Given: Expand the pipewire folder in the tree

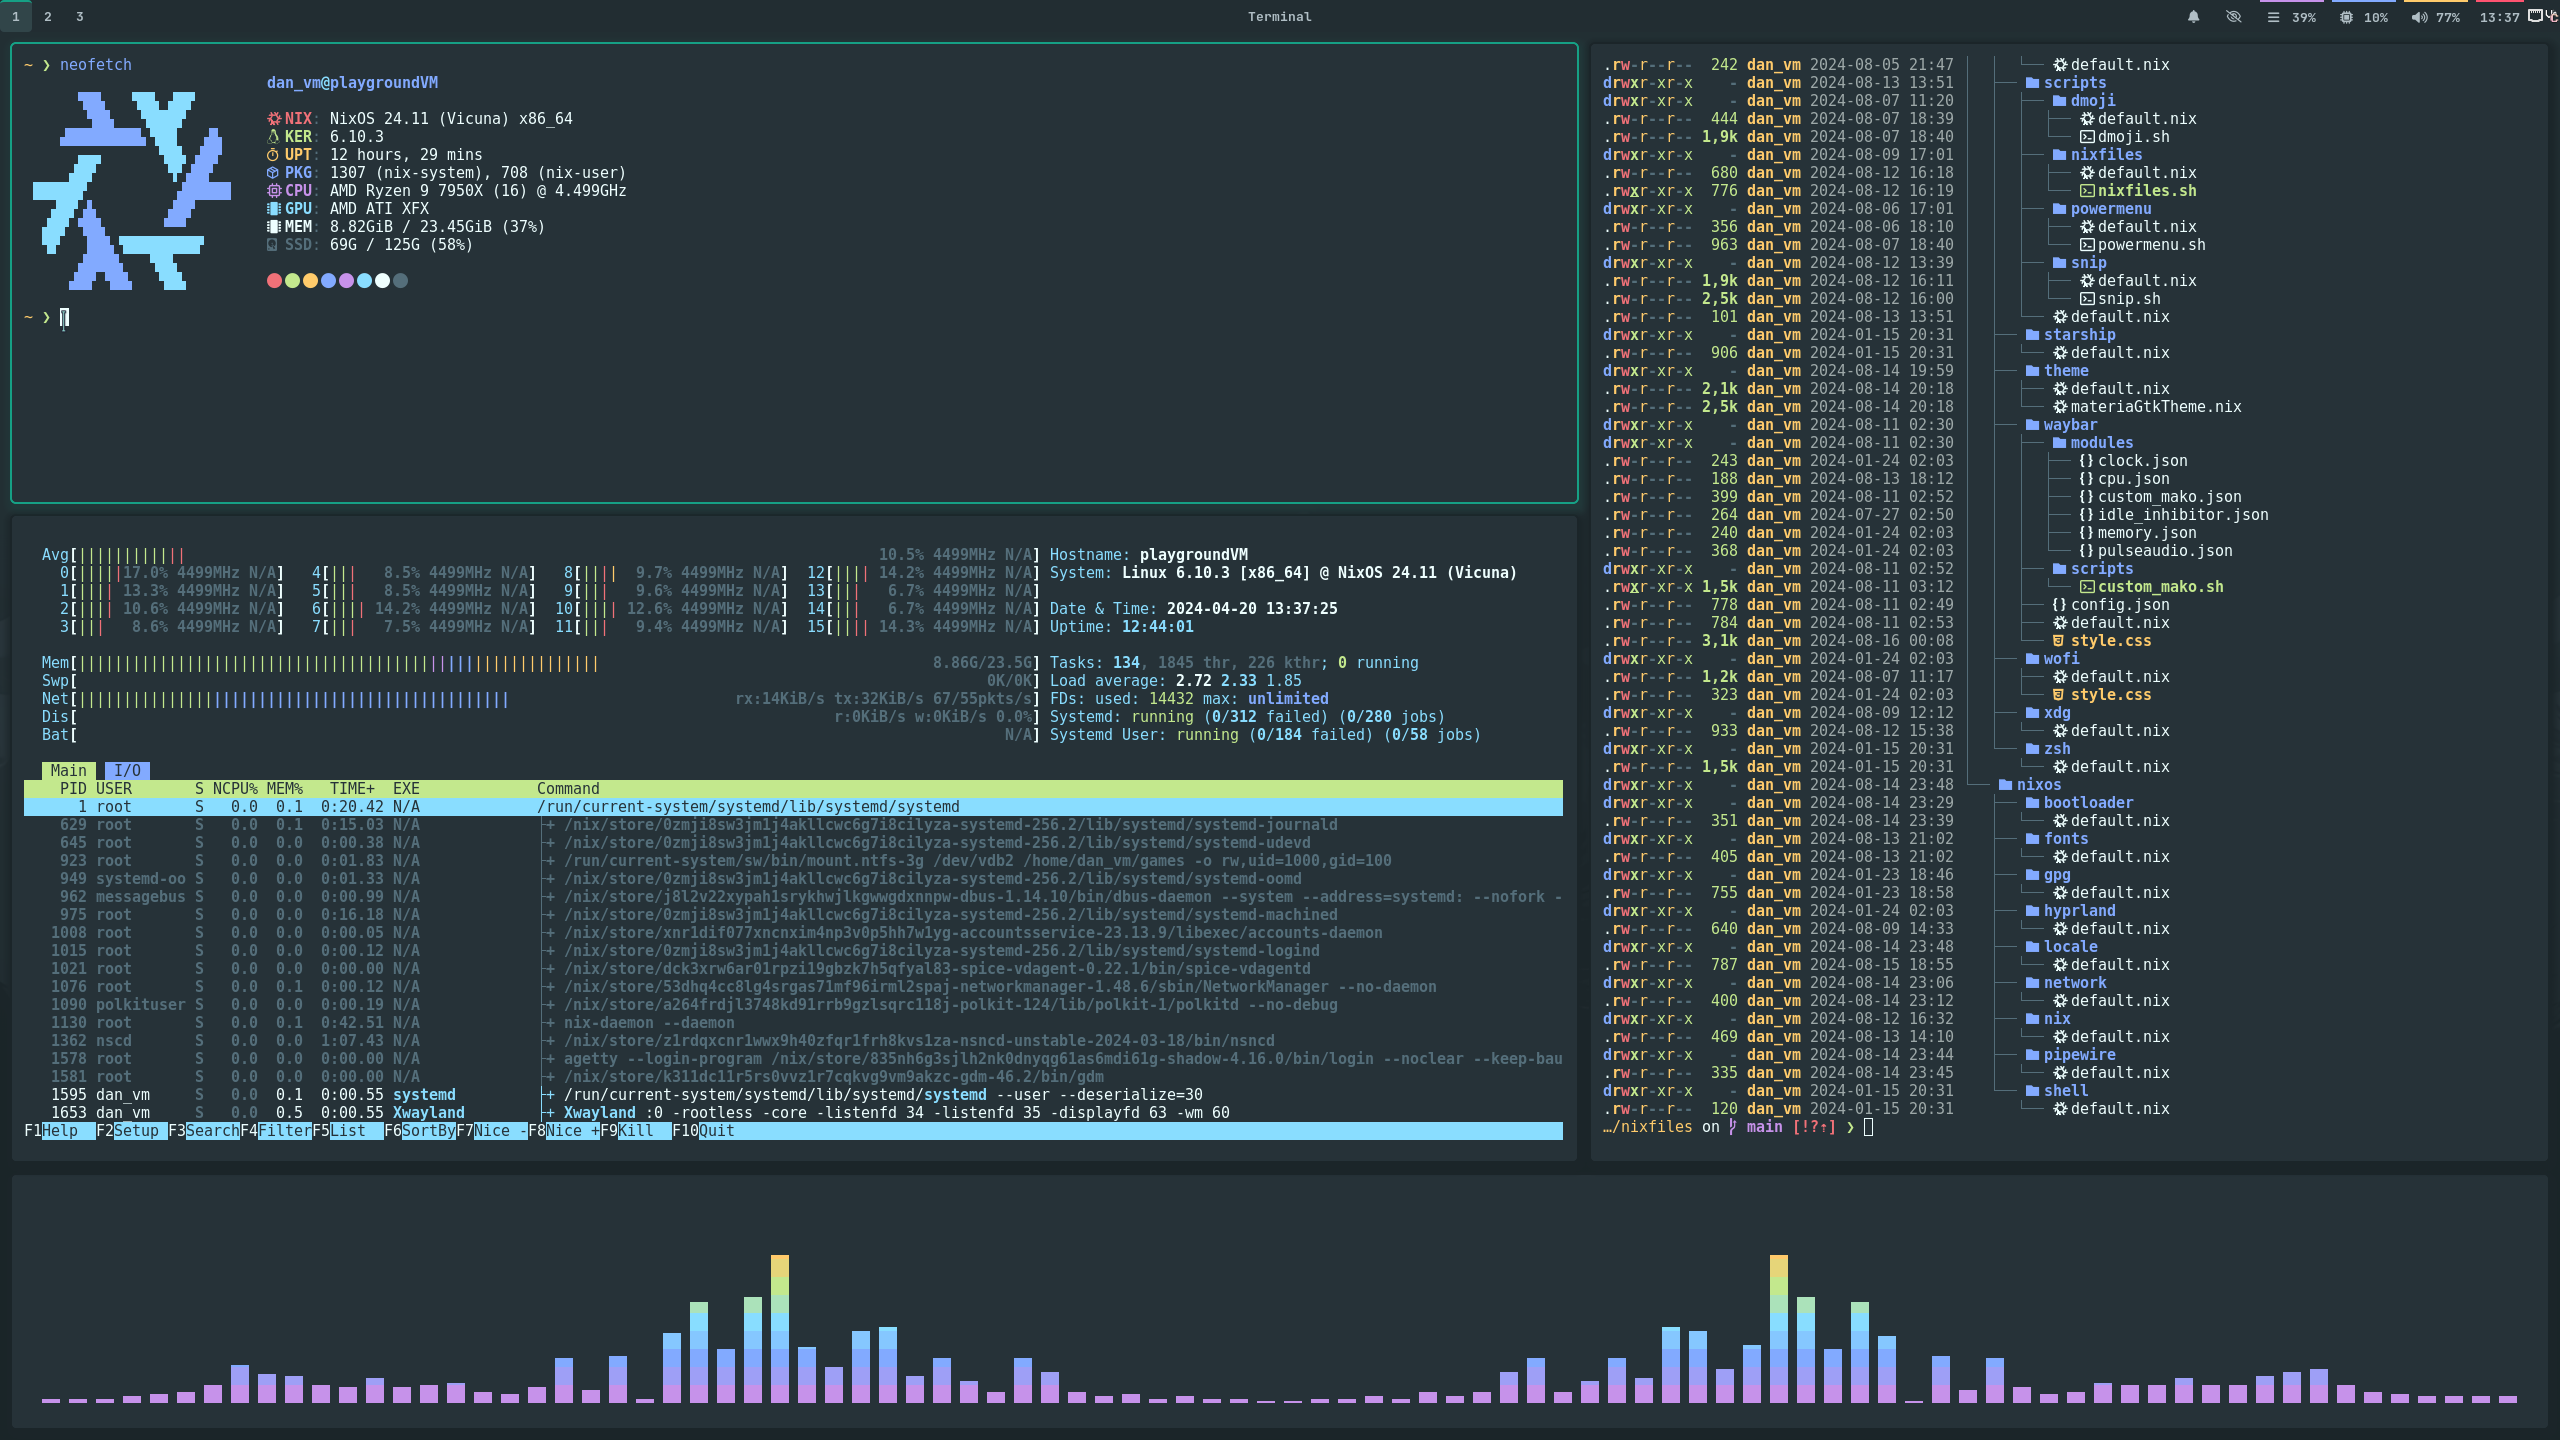Looking at the screenshot, I should [x=2070, y=1054].
